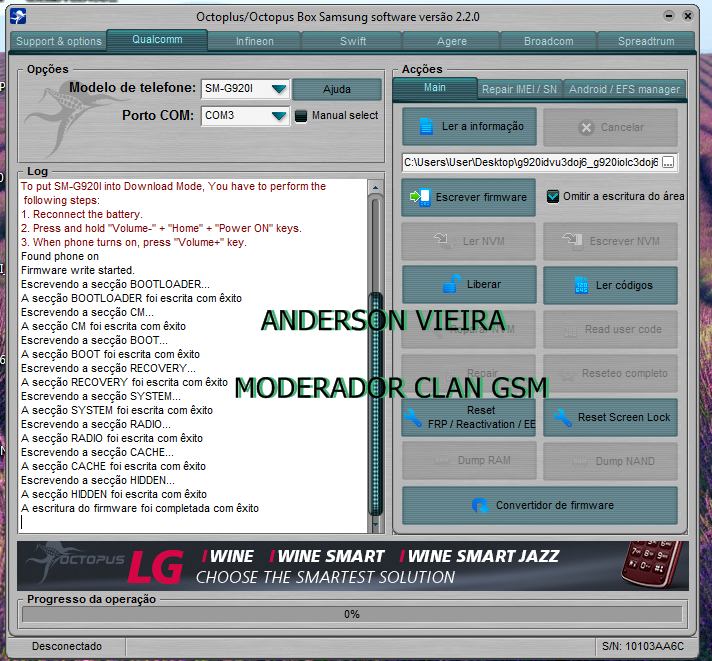This screenshot has width=712, height=661.
Task: Open the Porto COM dropdown
Action: [x=279, y=116]
